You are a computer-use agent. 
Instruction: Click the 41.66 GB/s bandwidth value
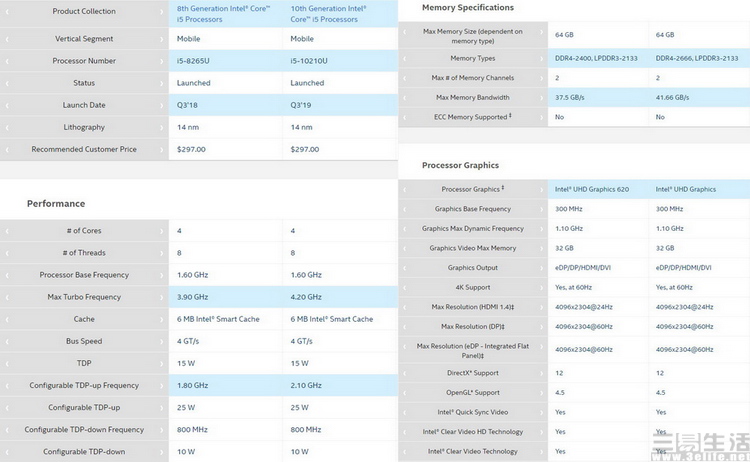tap(672, 98)
